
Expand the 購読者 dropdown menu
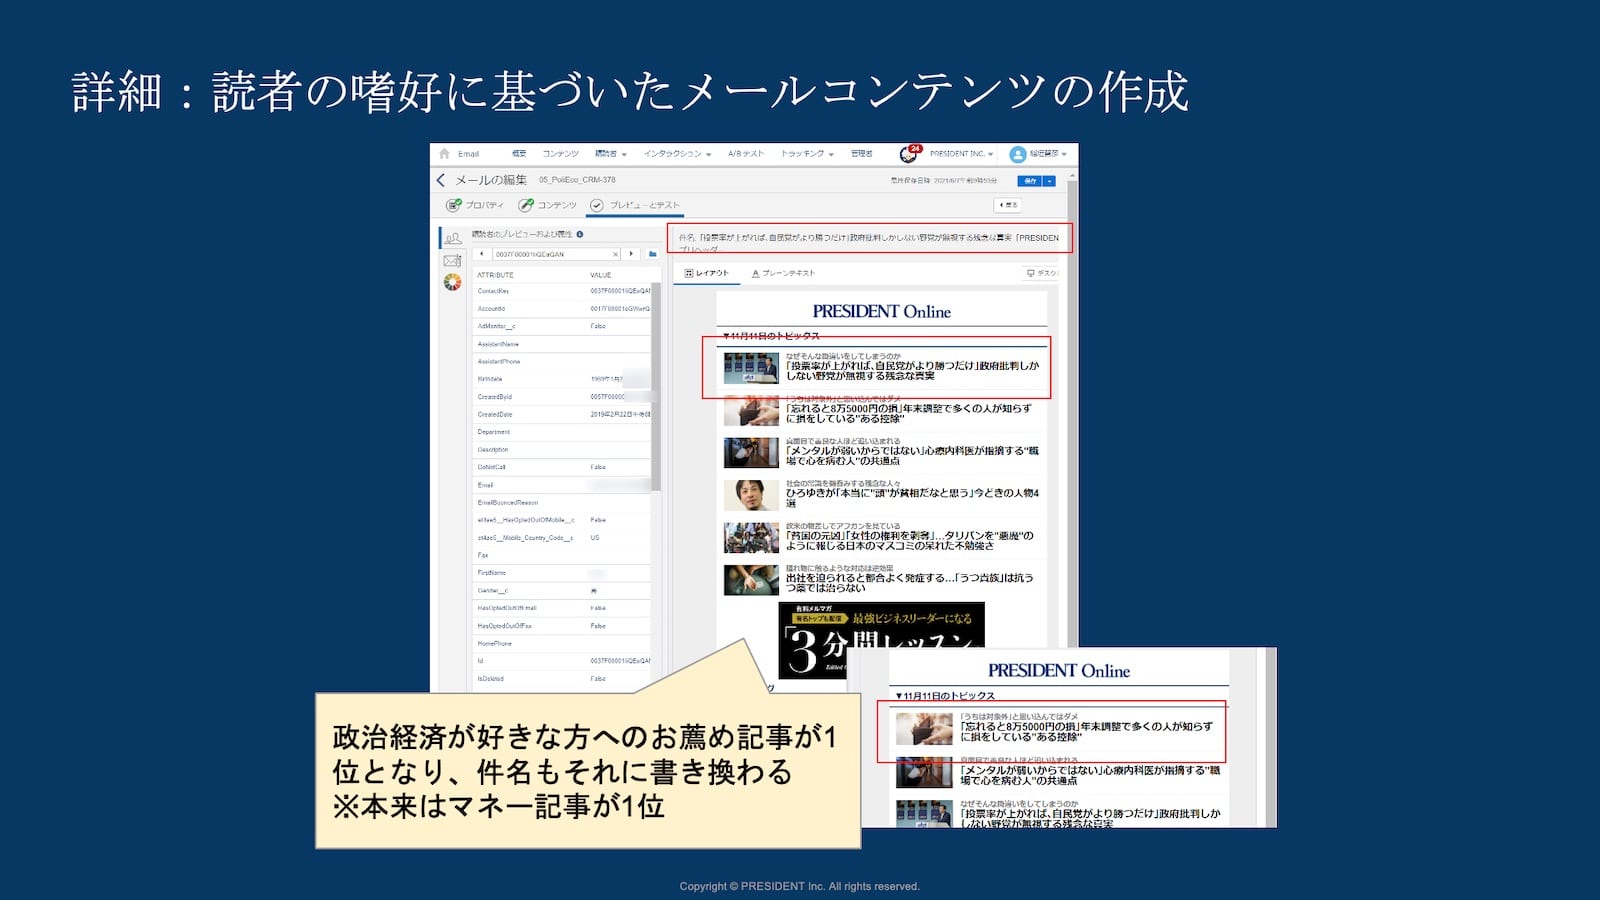coord(610,154)
